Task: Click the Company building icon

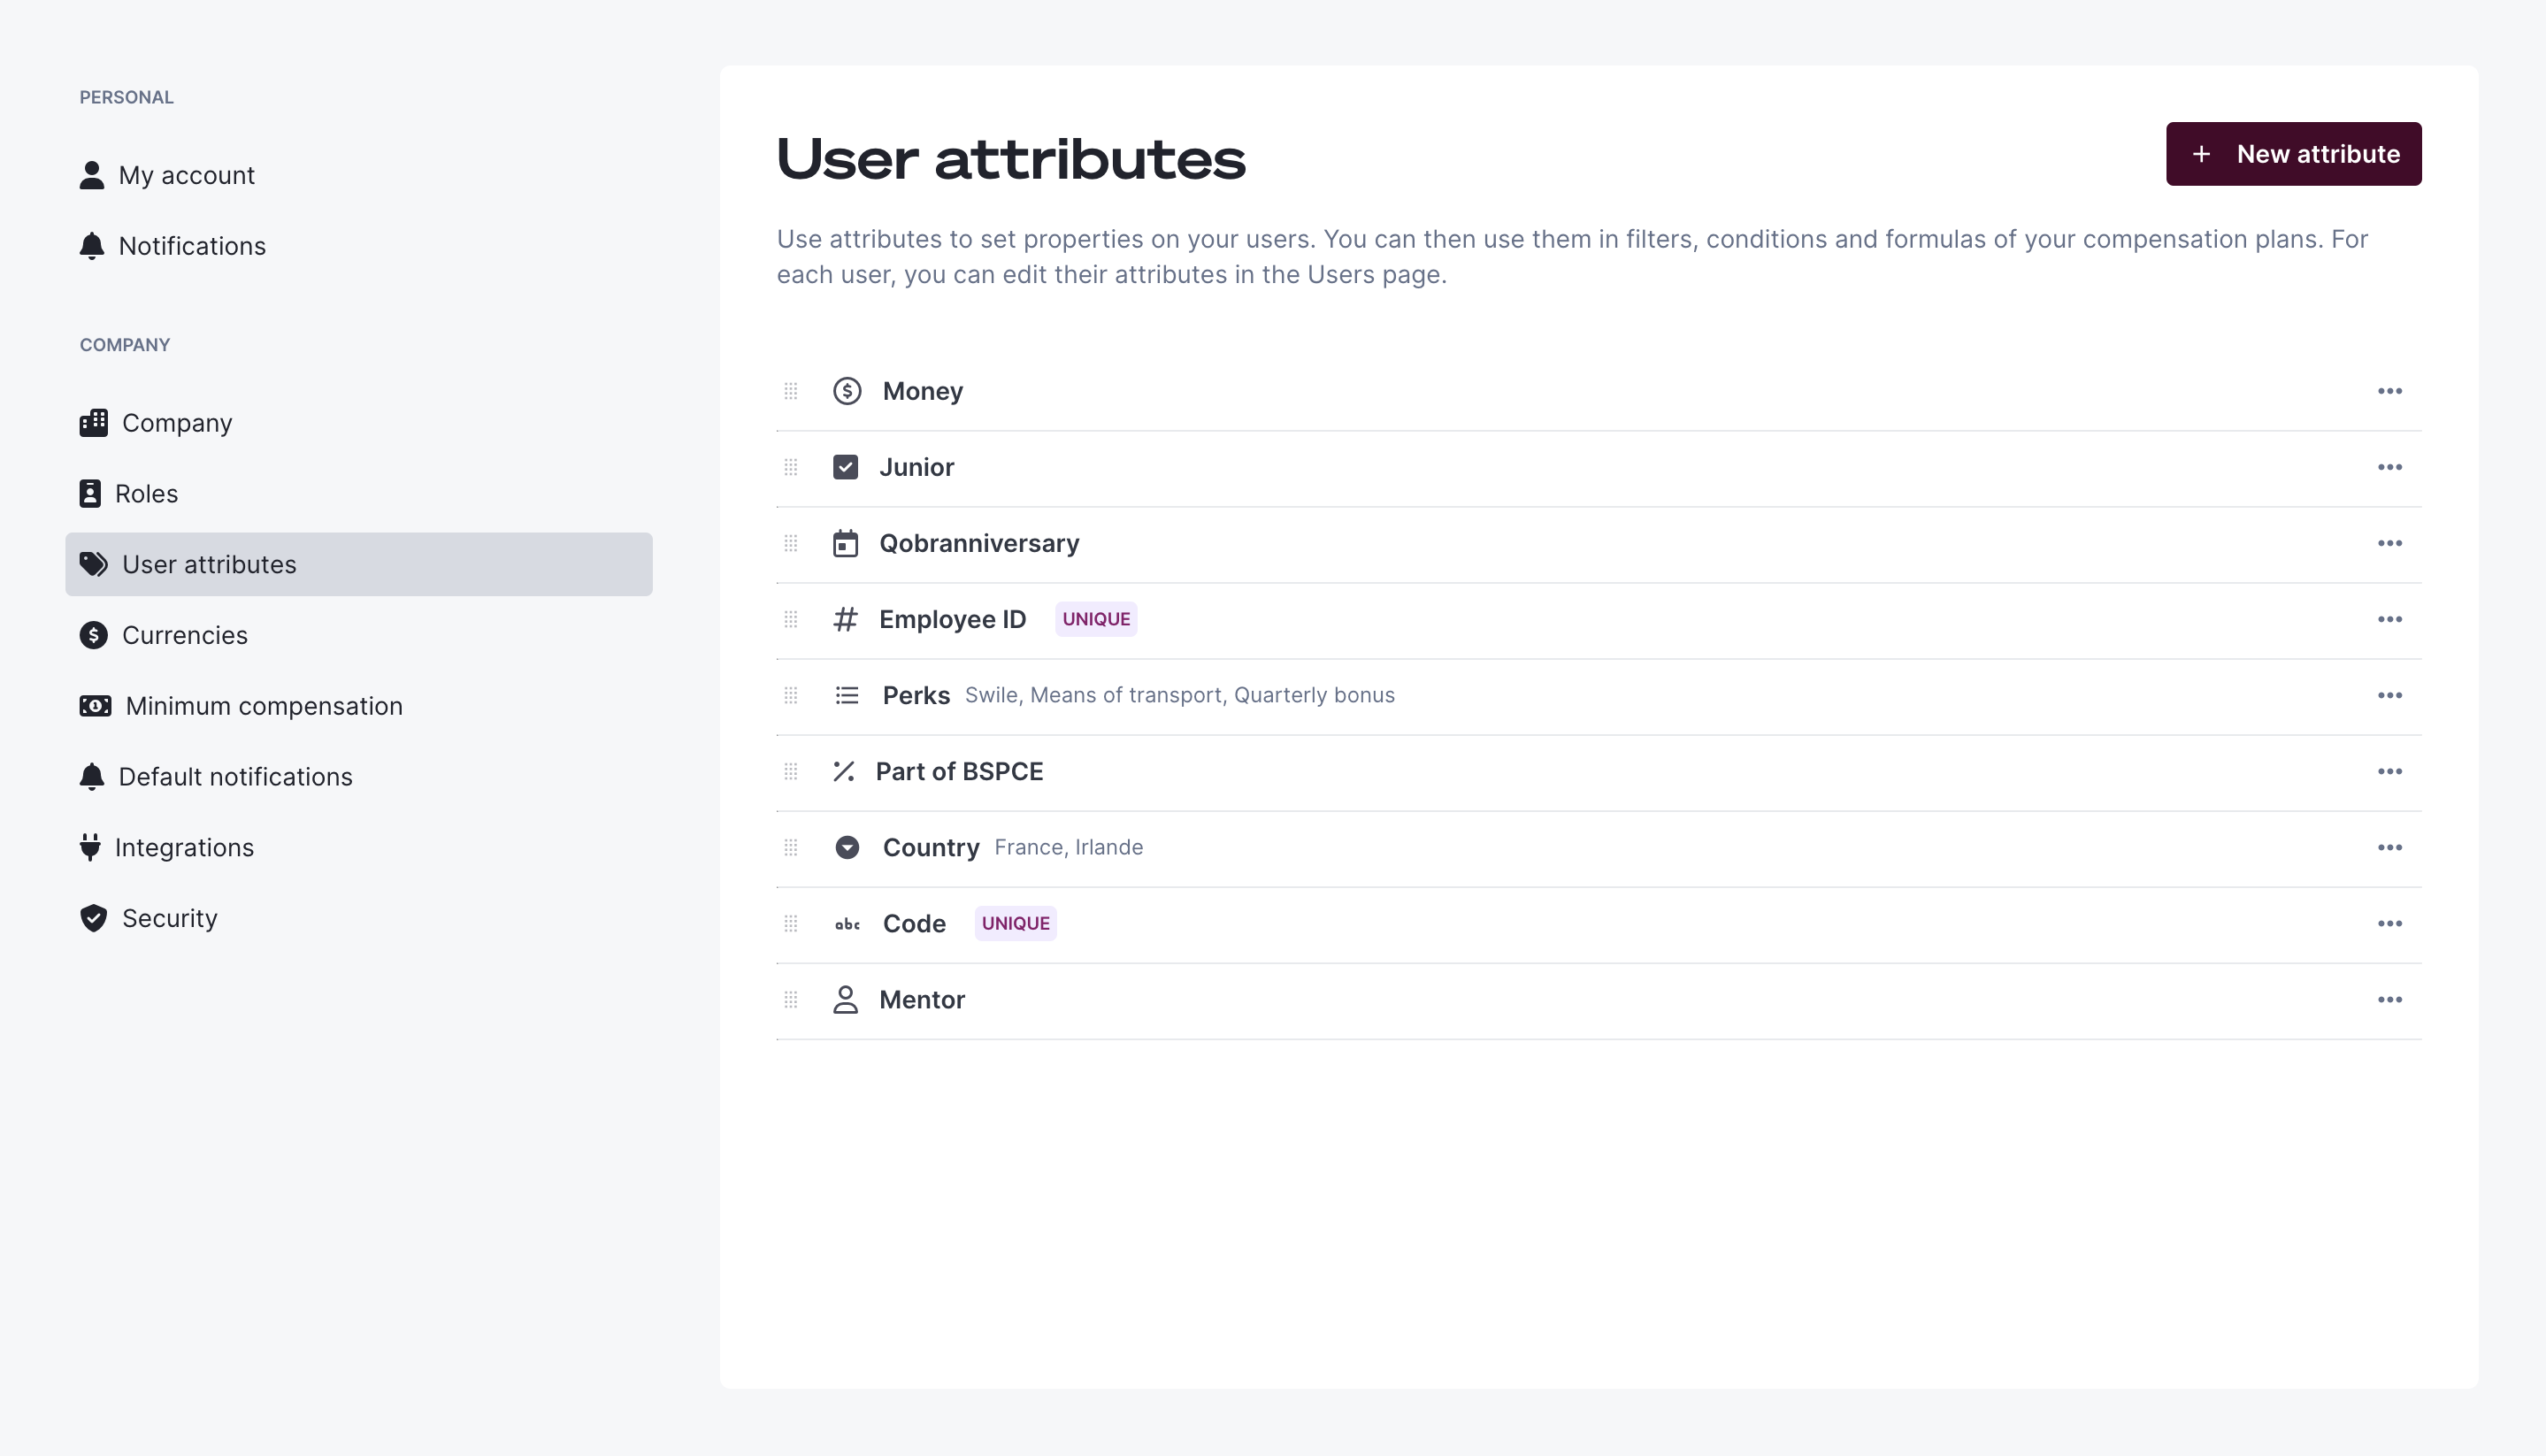Action: pyautogui.click(x=94, y=423)
